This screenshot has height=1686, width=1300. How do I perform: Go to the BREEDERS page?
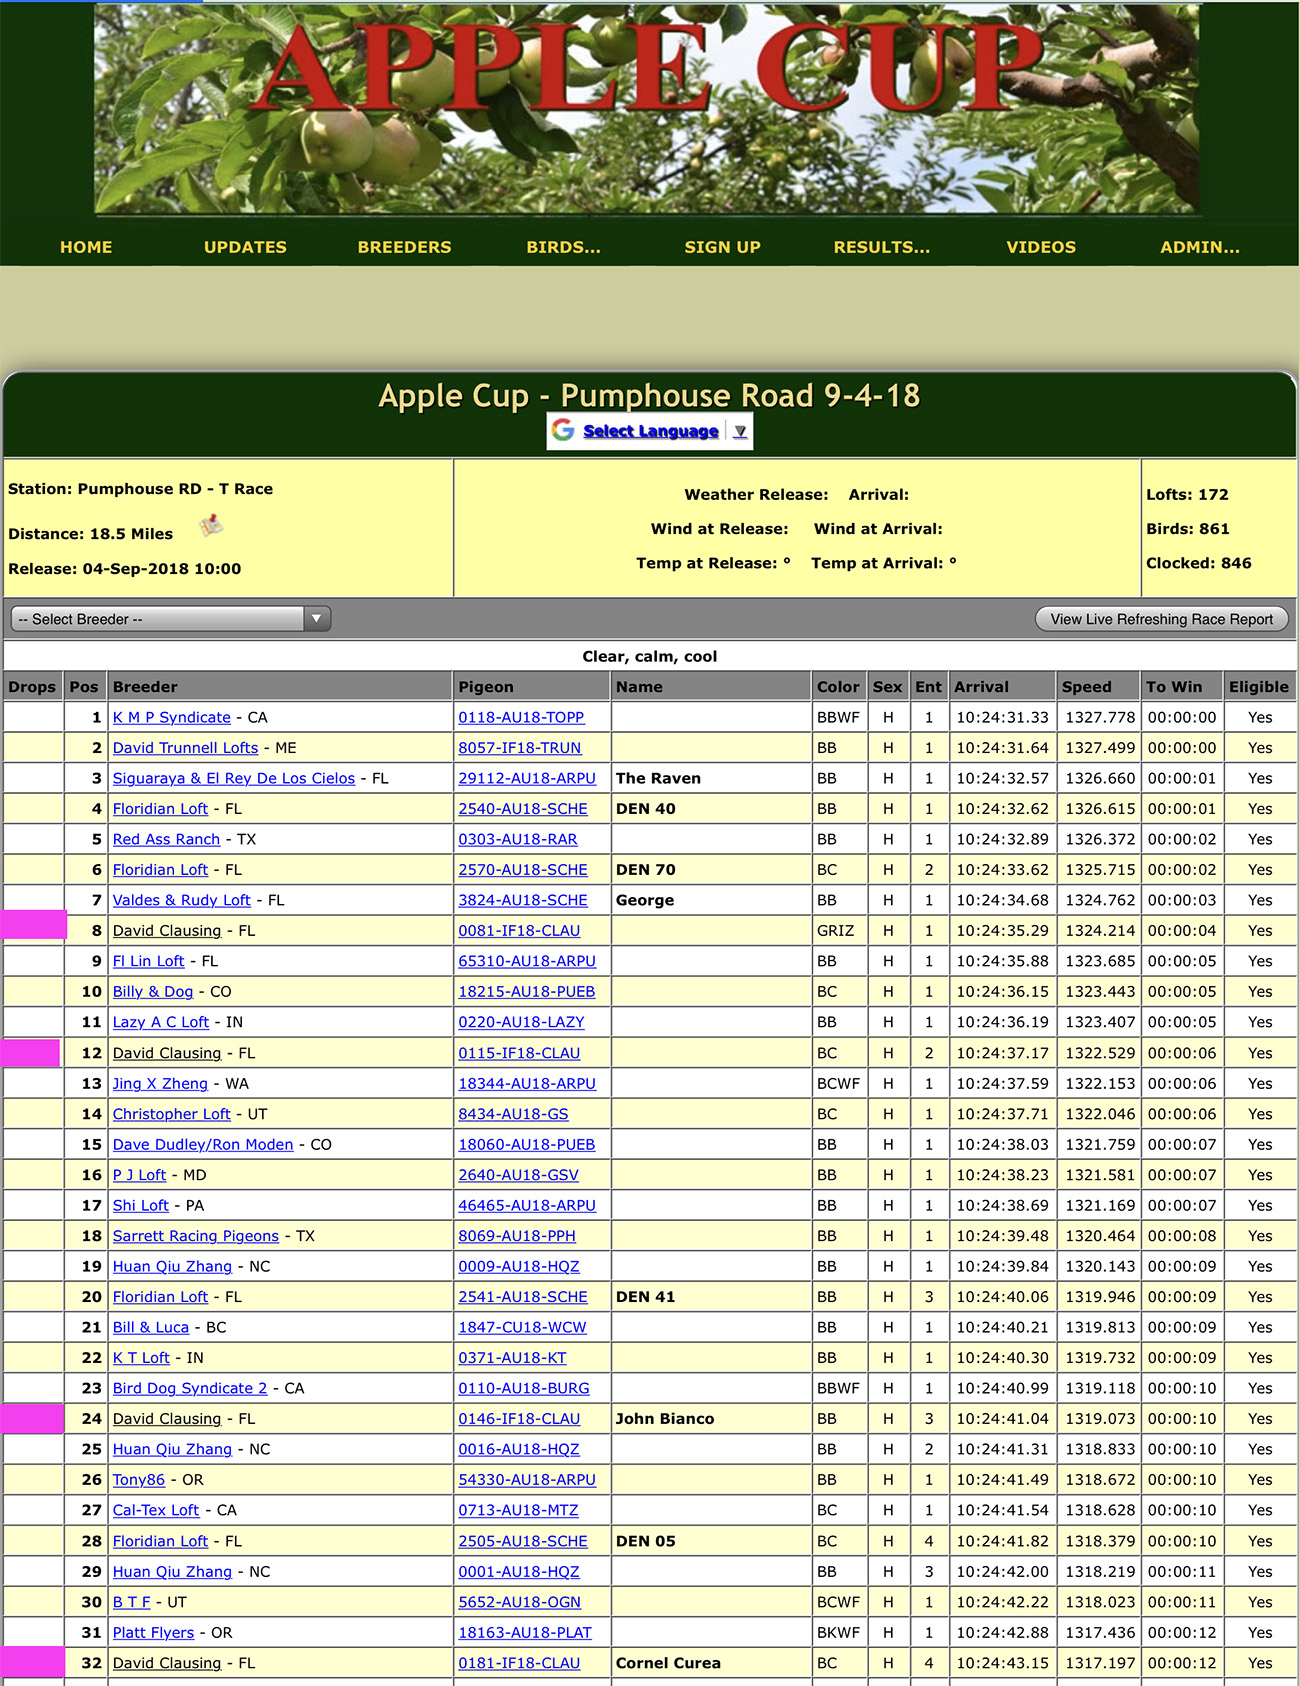tap(404, 247)
